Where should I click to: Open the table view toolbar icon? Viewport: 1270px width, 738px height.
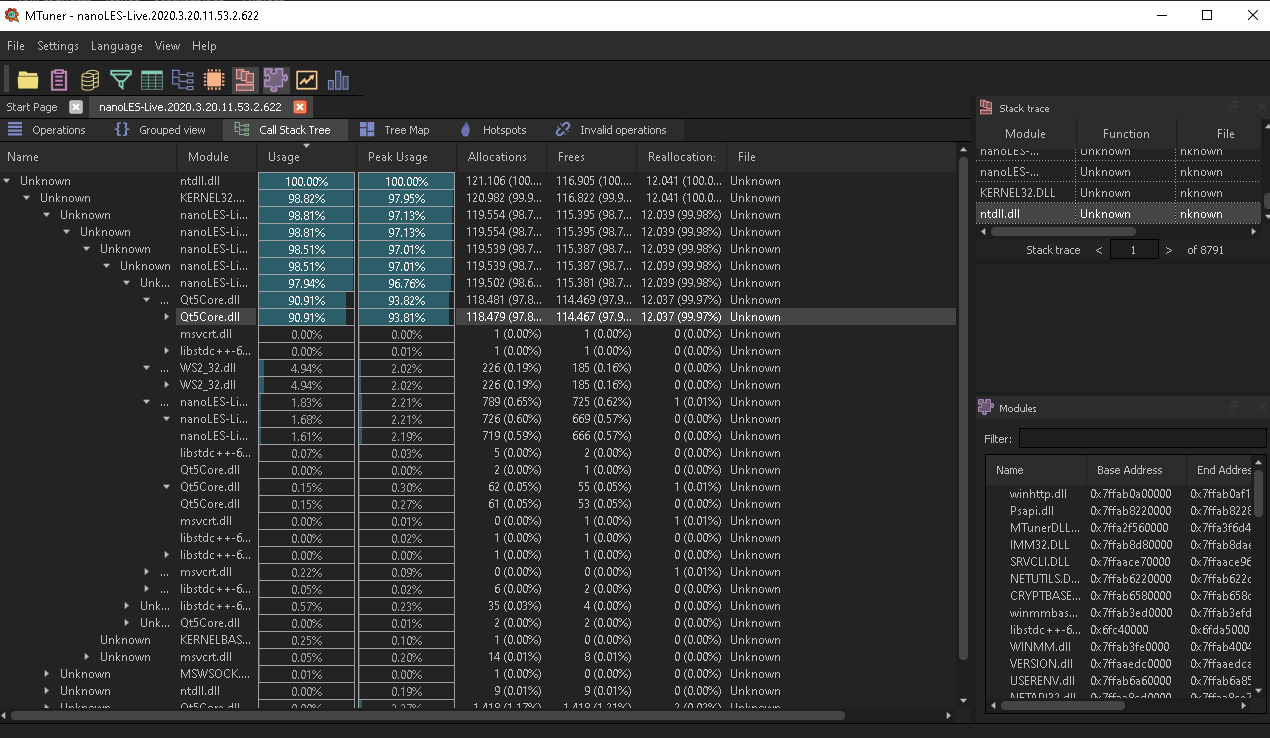point(151,79)
